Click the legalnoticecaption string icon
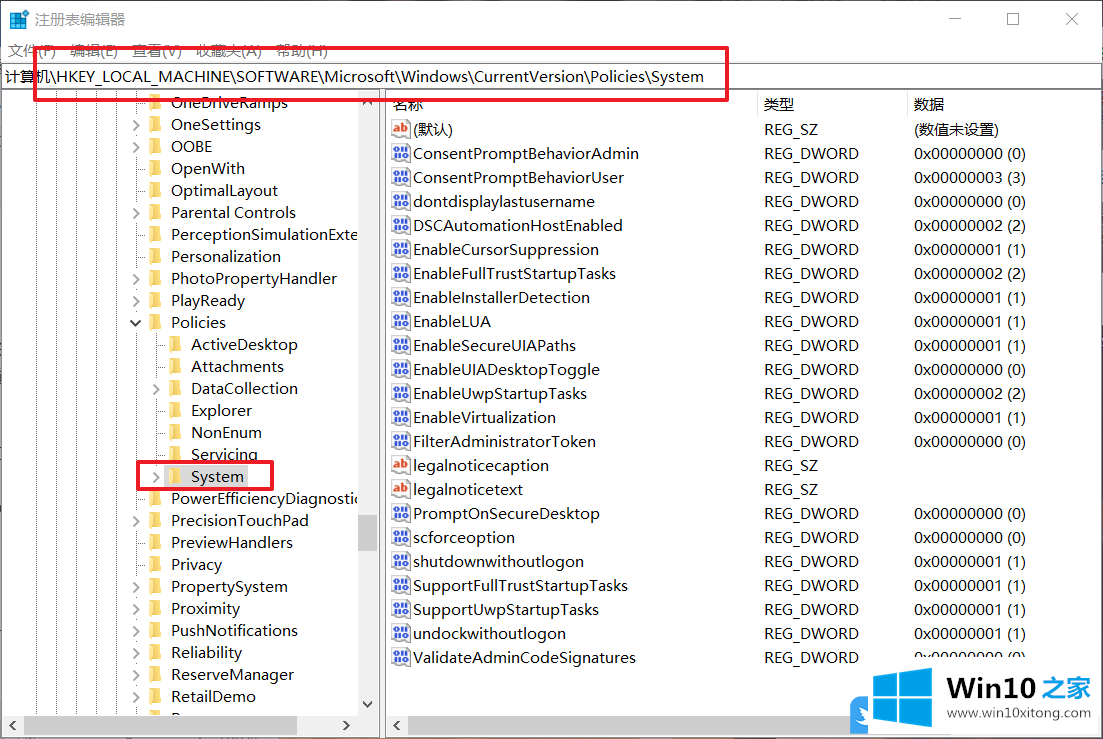1103x739 pixels. pyautogui.click(x=401, y=465)
